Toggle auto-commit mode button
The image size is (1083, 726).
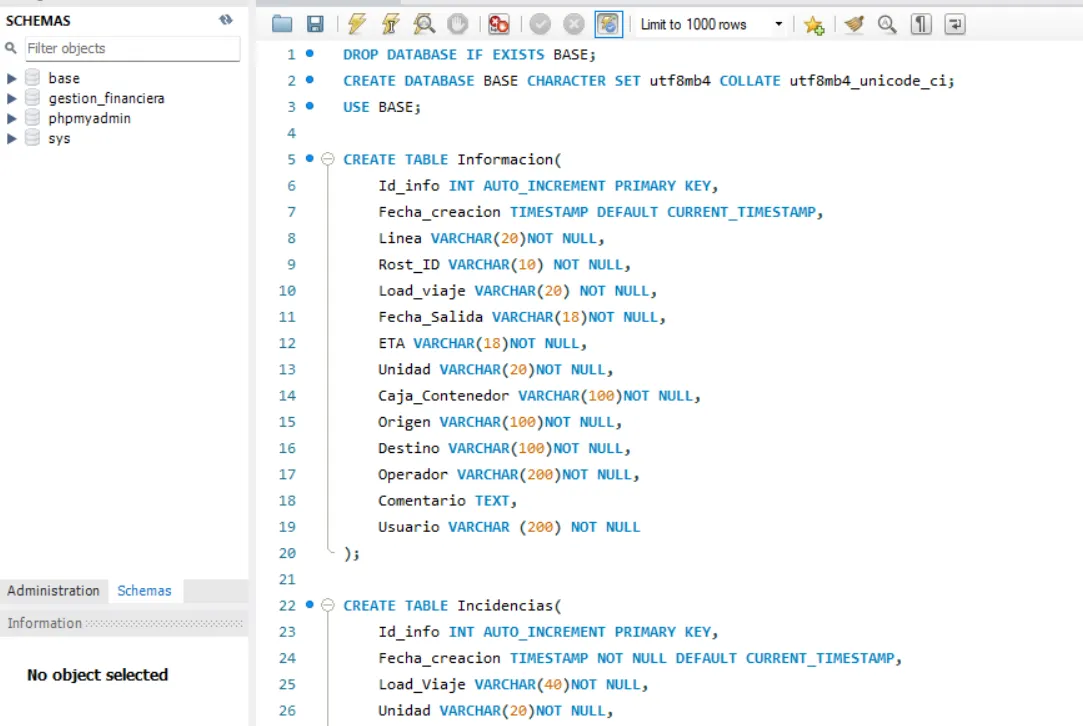click(608, 24)
